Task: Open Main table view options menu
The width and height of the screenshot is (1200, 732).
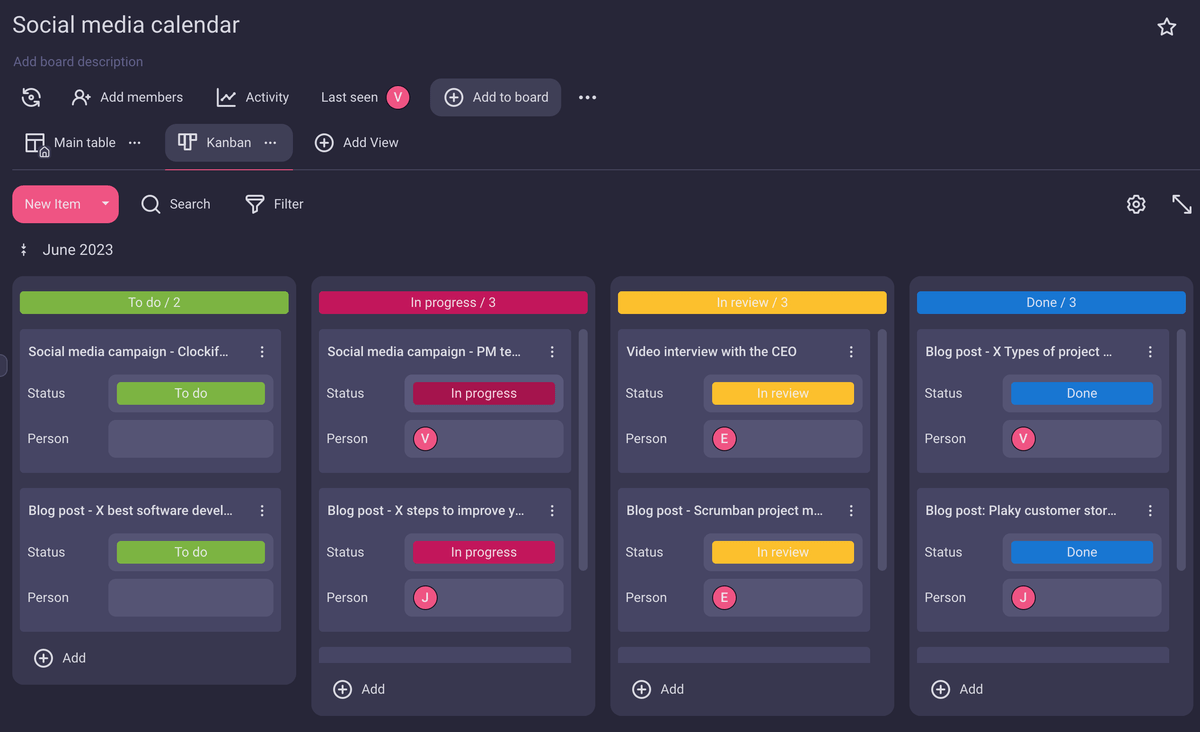Action: 135,143
